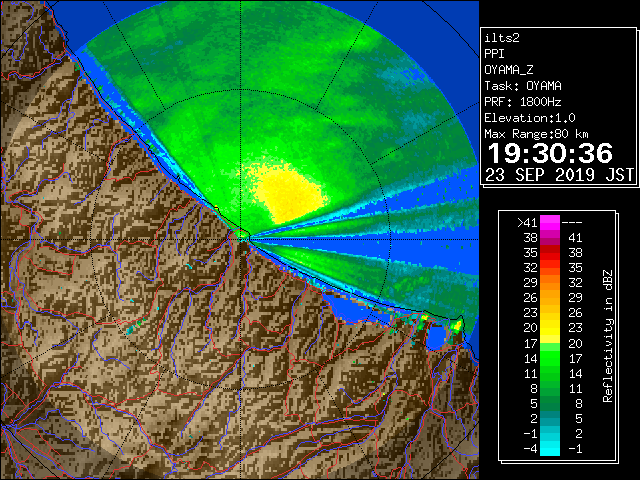The width and height of the screenshot is (640, 480).
Task: Select the "Task: OYAMA" line
Action: coord(523,86)
